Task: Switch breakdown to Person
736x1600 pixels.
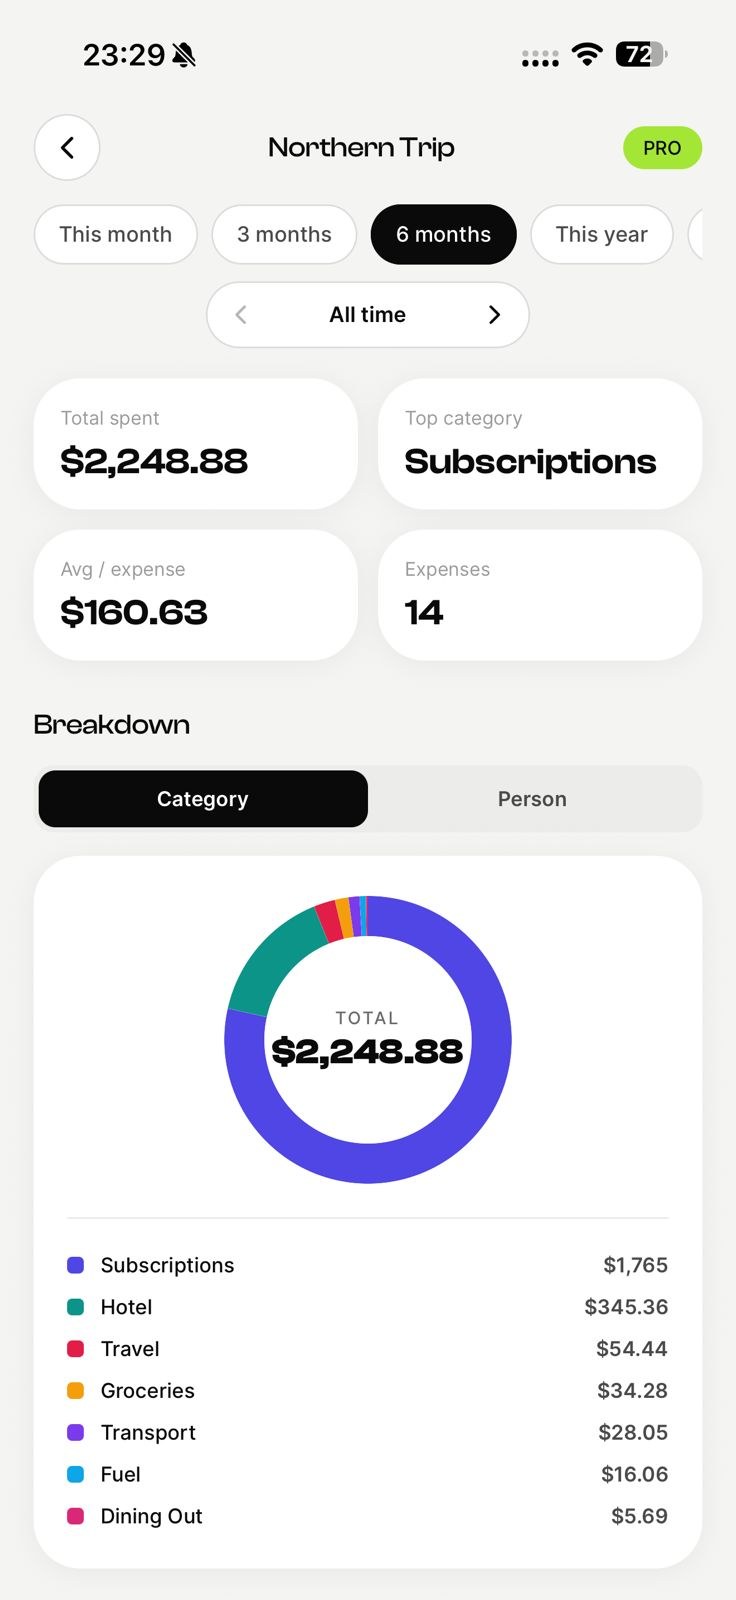Action: [532, 799]
